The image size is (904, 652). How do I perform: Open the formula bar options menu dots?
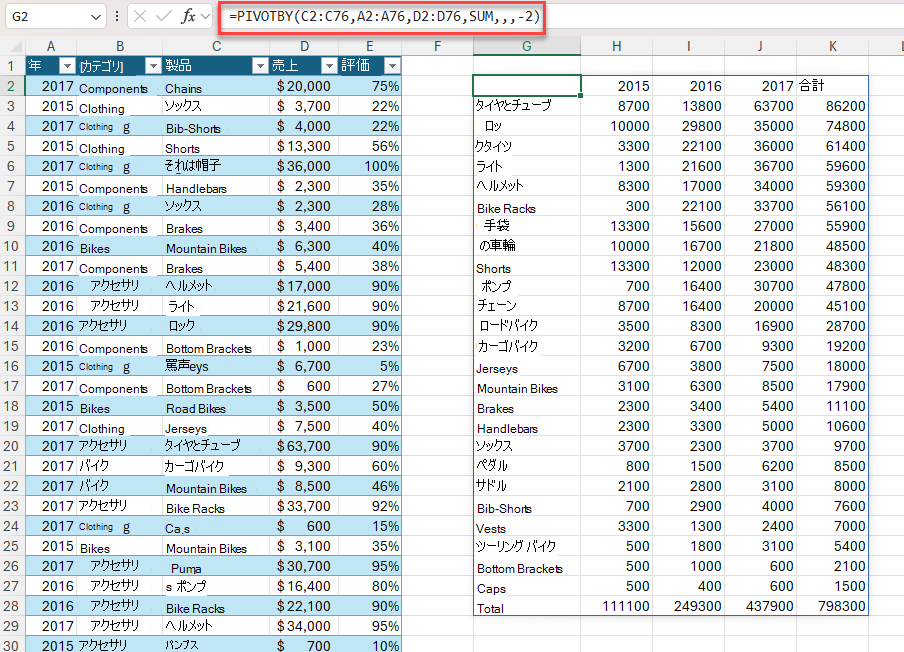tap(117, 16)
